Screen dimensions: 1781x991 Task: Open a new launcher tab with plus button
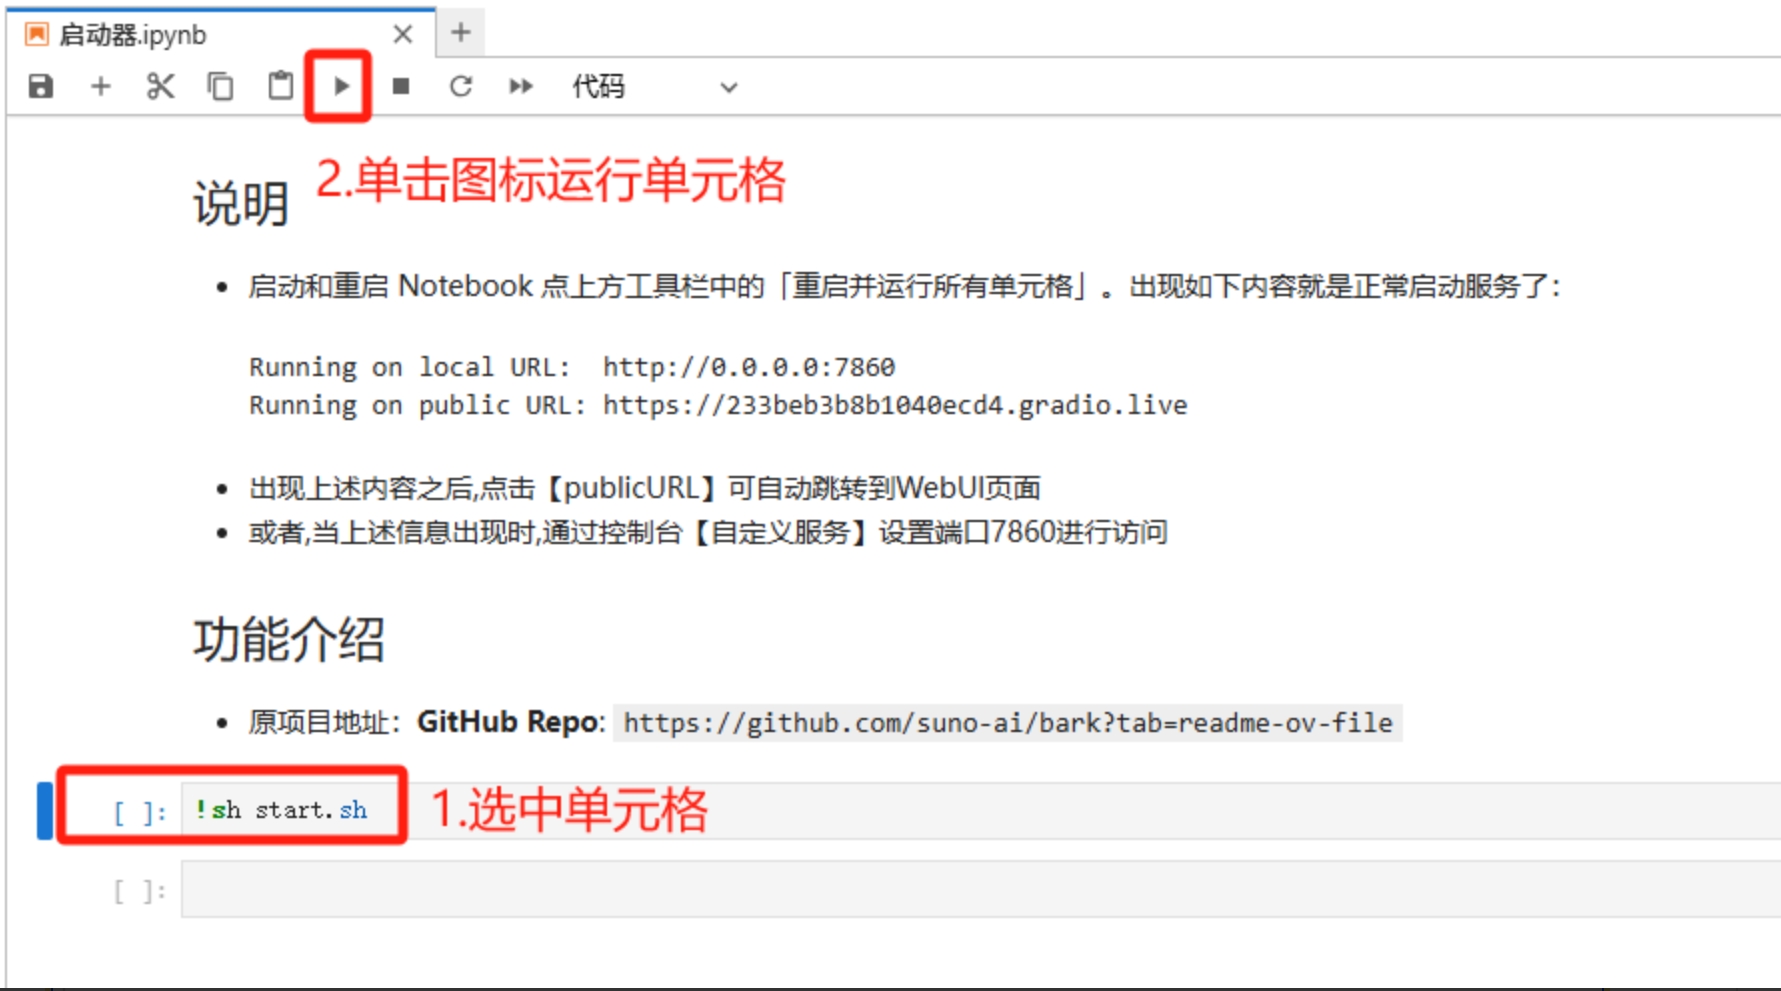(460, 33)
